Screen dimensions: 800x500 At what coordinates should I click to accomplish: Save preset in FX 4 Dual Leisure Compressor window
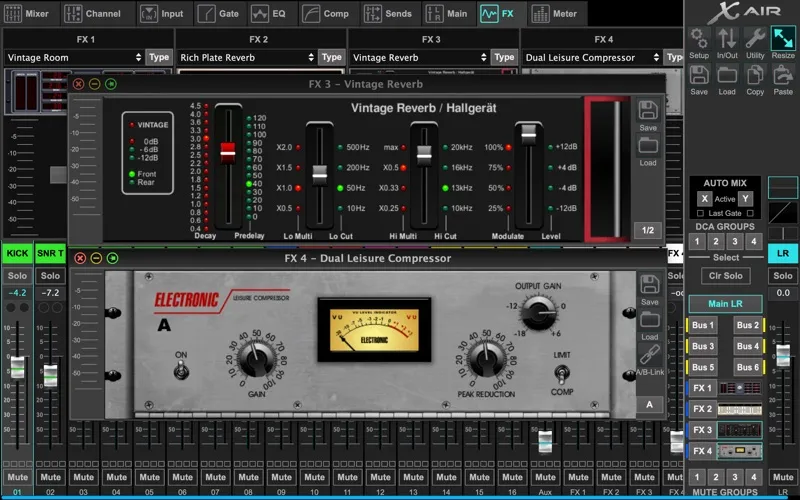click(649, 290)
